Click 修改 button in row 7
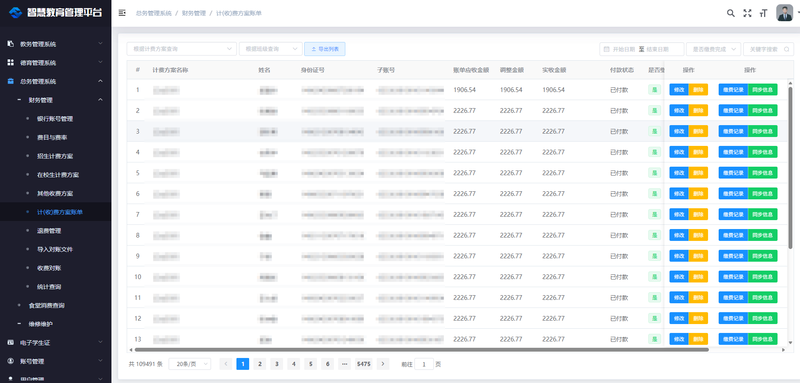Viewport: 800px width, 383px height. pos(679,214)
